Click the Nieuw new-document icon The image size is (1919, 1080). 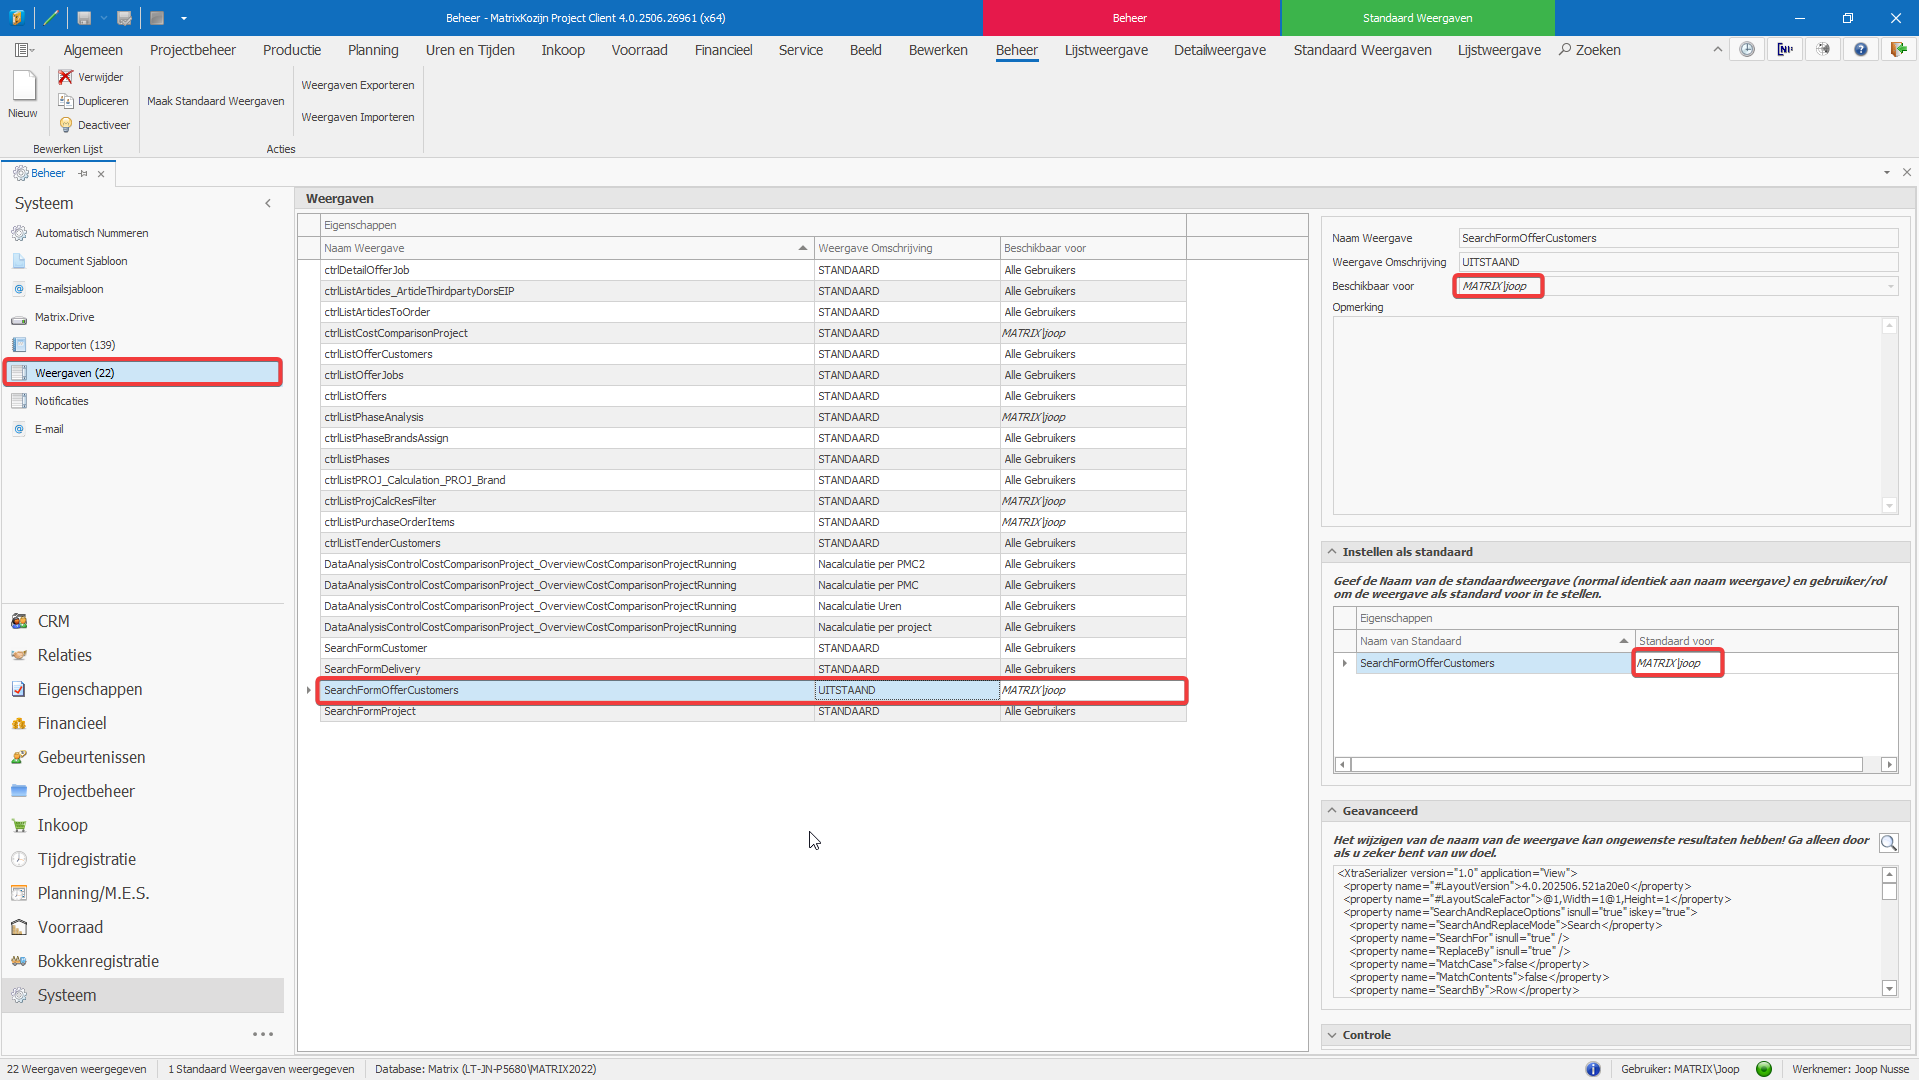pyautogui.click(x=23, y=88)
